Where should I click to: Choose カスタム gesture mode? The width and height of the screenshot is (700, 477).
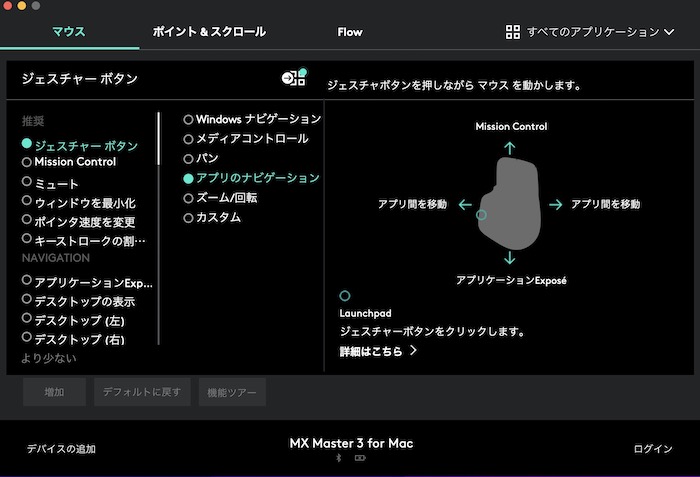tap(188, 218)
